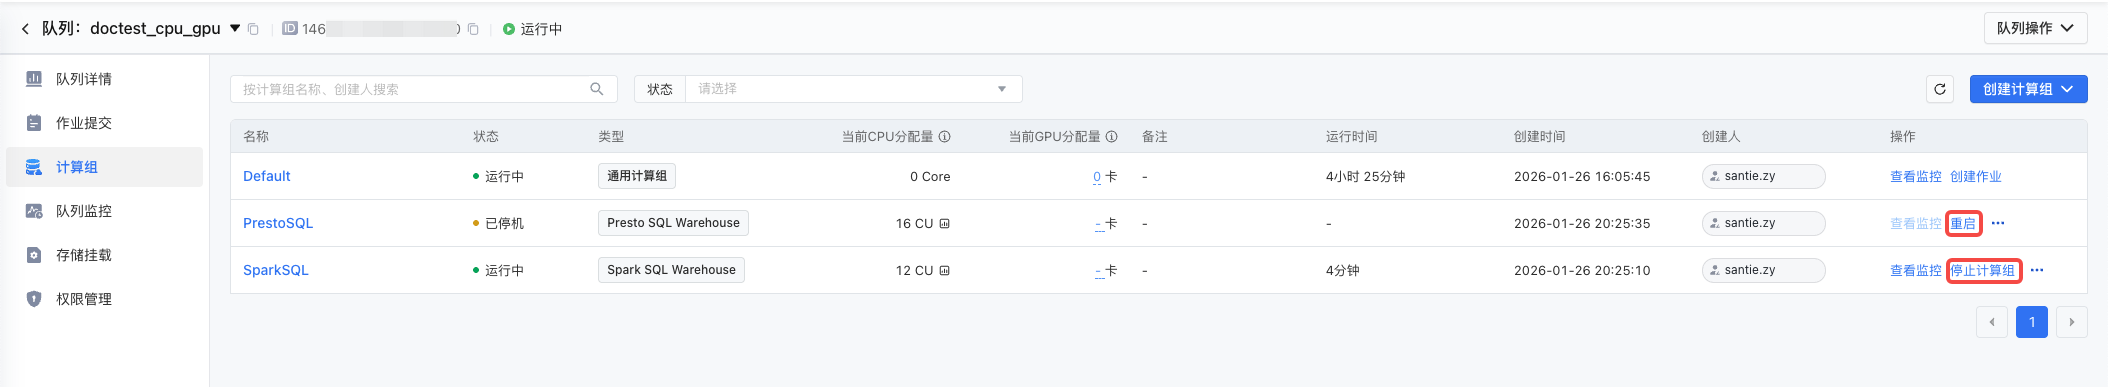Click running time 4小时 25分钟
2108x387 pixels.
(x=1365, y=176)
